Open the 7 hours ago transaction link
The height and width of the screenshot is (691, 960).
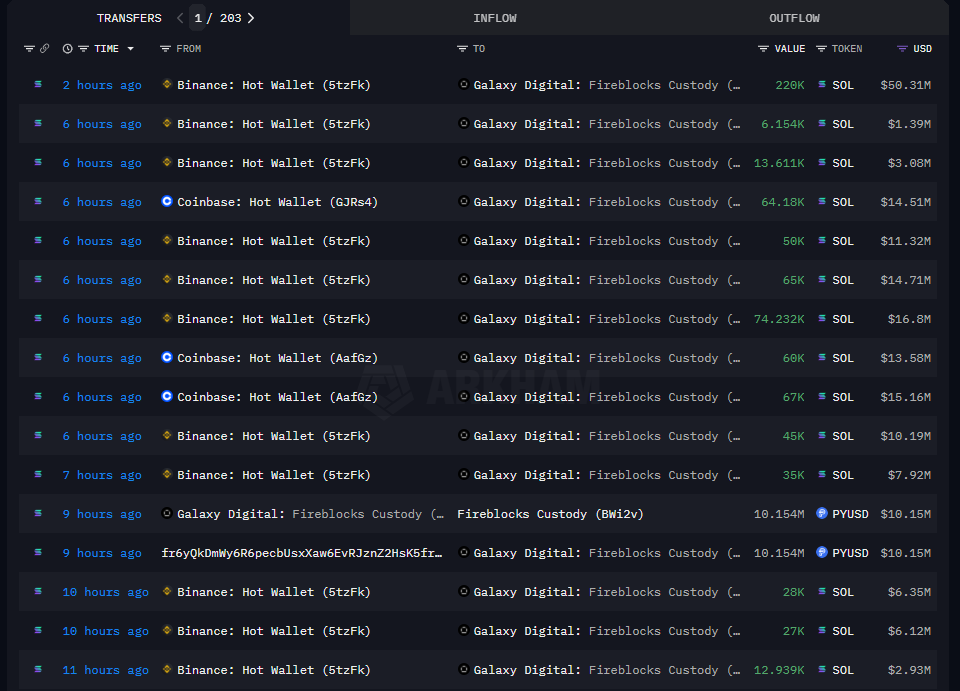point(102,475)
